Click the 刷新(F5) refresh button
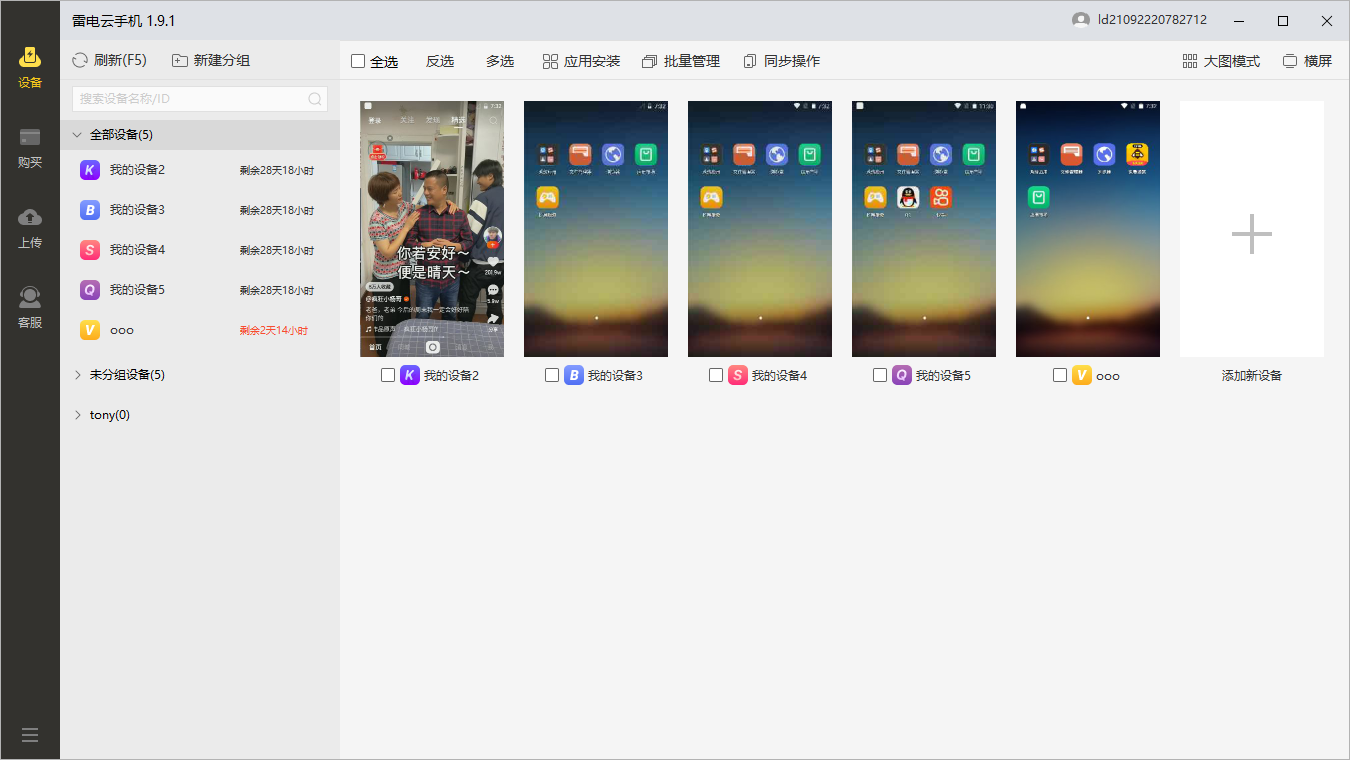Viewport: 1350px width, 760px height. (109, 60)
